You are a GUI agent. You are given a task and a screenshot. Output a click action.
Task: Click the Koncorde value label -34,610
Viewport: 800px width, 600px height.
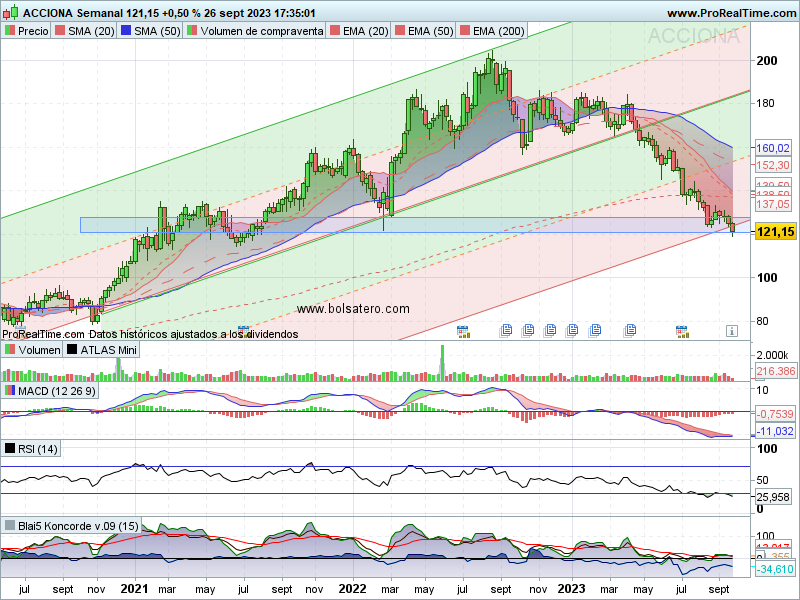pos(774,569)
